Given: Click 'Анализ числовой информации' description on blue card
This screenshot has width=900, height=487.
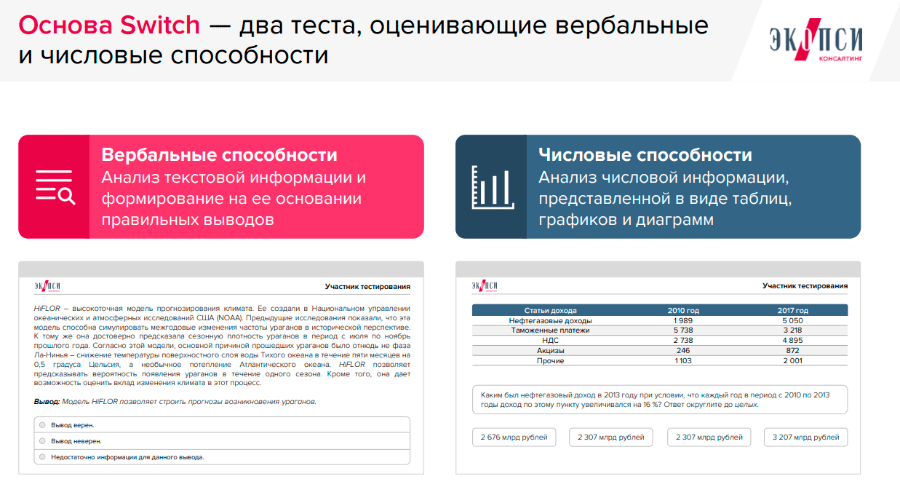Looking at the screenshot, I should click(x=665, y=198).
